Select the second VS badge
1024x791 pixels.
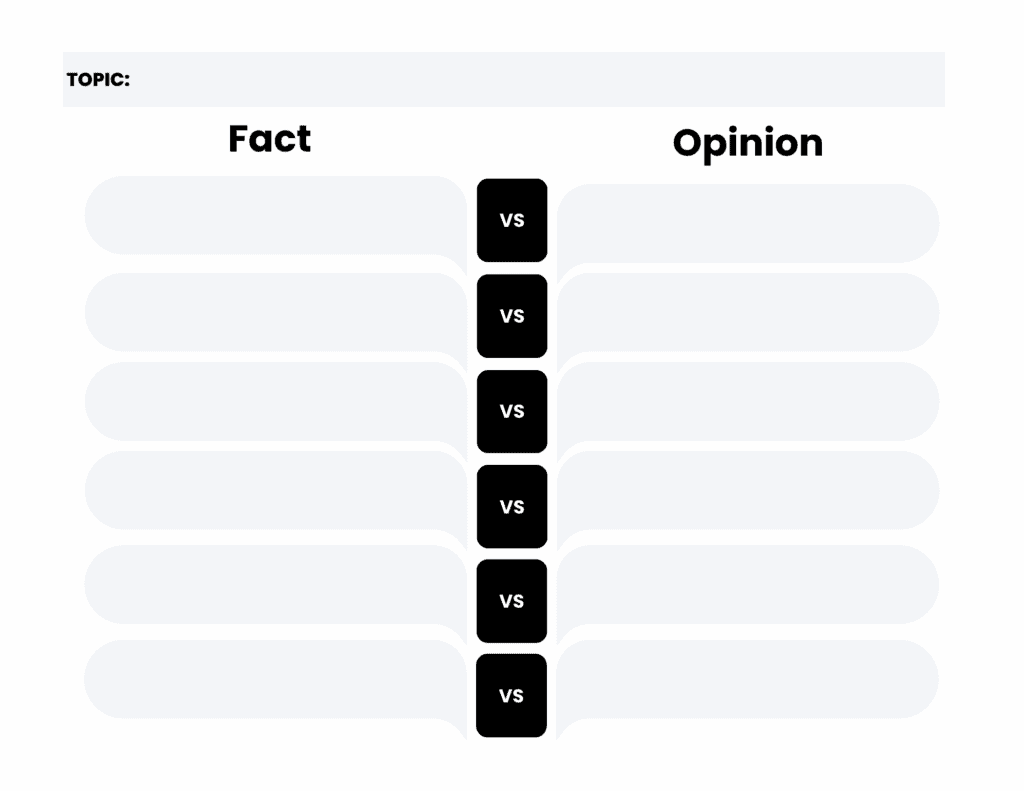[x=512, y=316]
